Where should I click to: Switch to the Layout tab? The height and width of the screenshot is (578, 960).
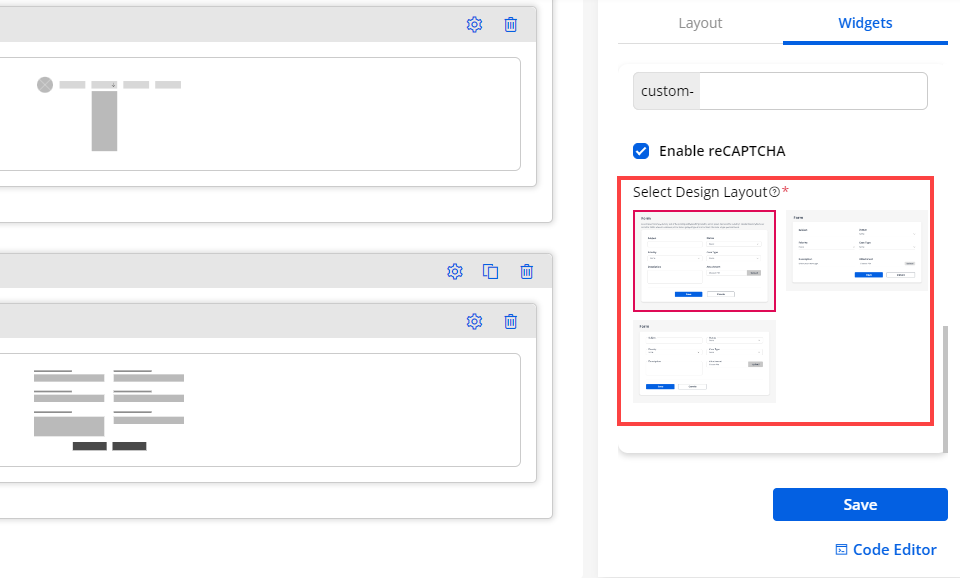(700, 23)
